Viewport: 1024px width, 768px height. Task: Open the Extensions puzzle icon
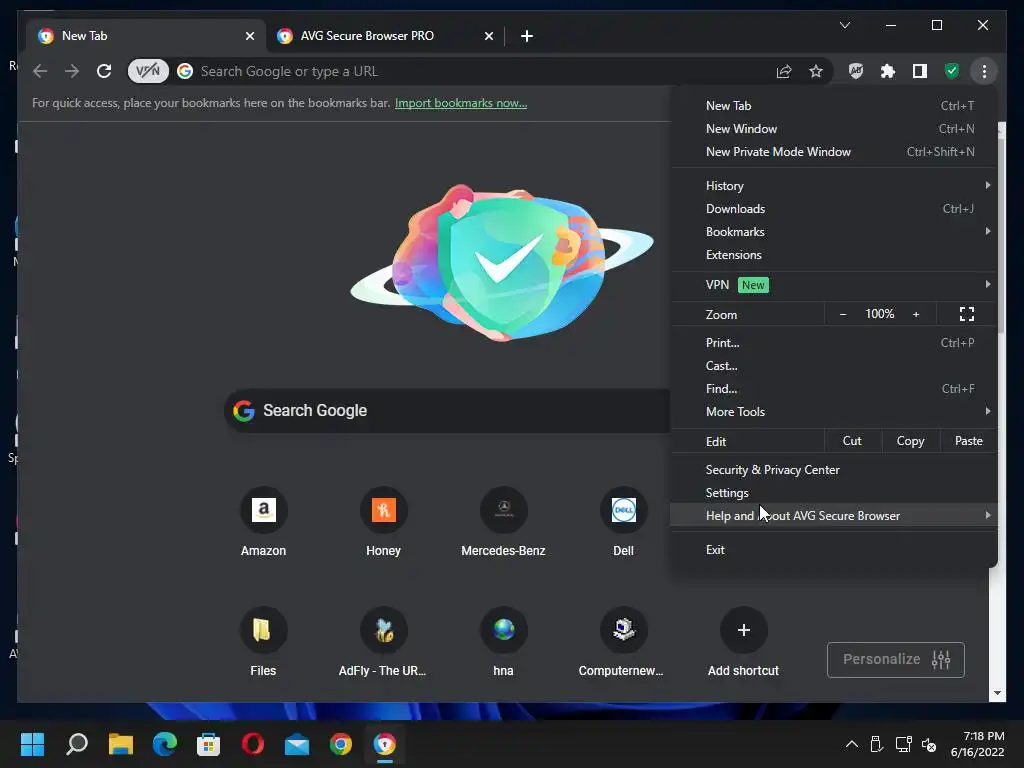888,71
